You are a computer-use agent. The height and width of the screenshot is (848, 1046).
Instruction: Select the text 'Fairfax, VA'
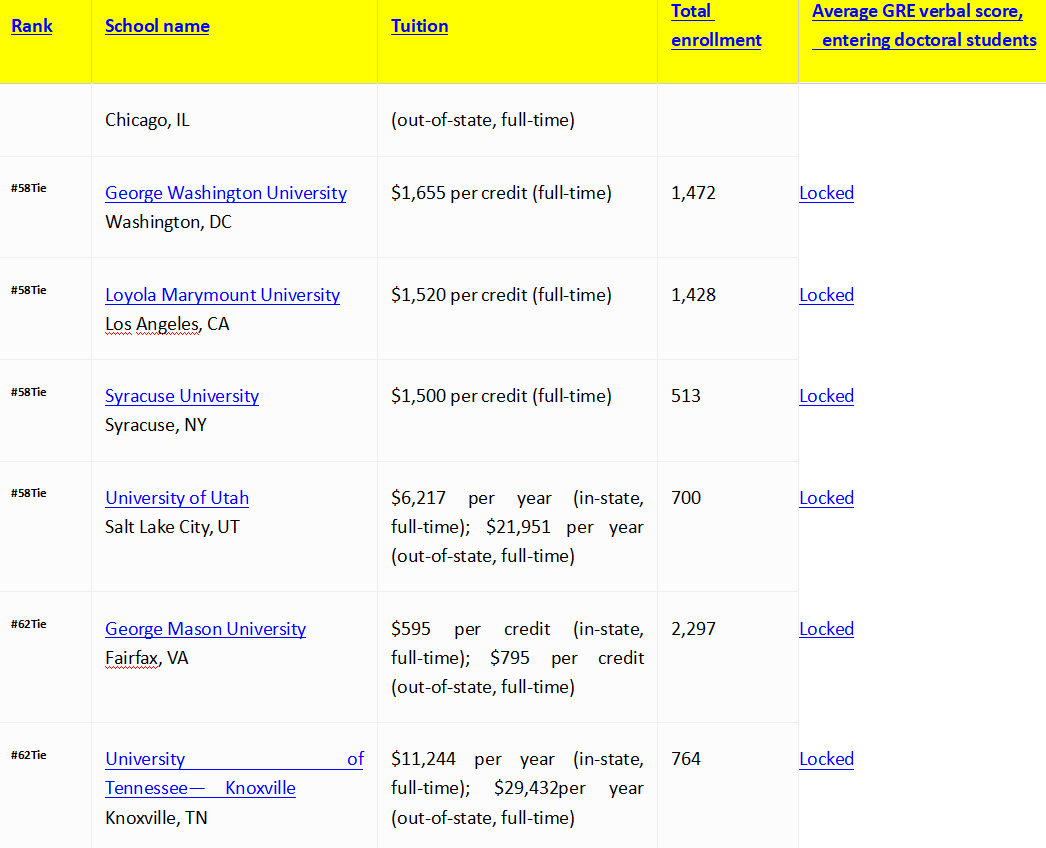146,658
